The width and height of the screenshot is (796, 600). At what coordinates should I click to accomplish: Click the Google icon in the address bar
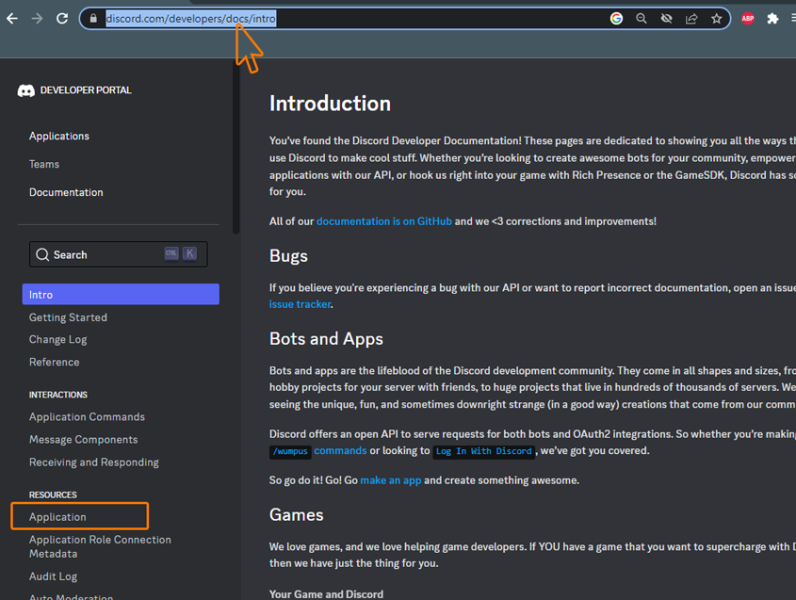click(x=617, y=18)
